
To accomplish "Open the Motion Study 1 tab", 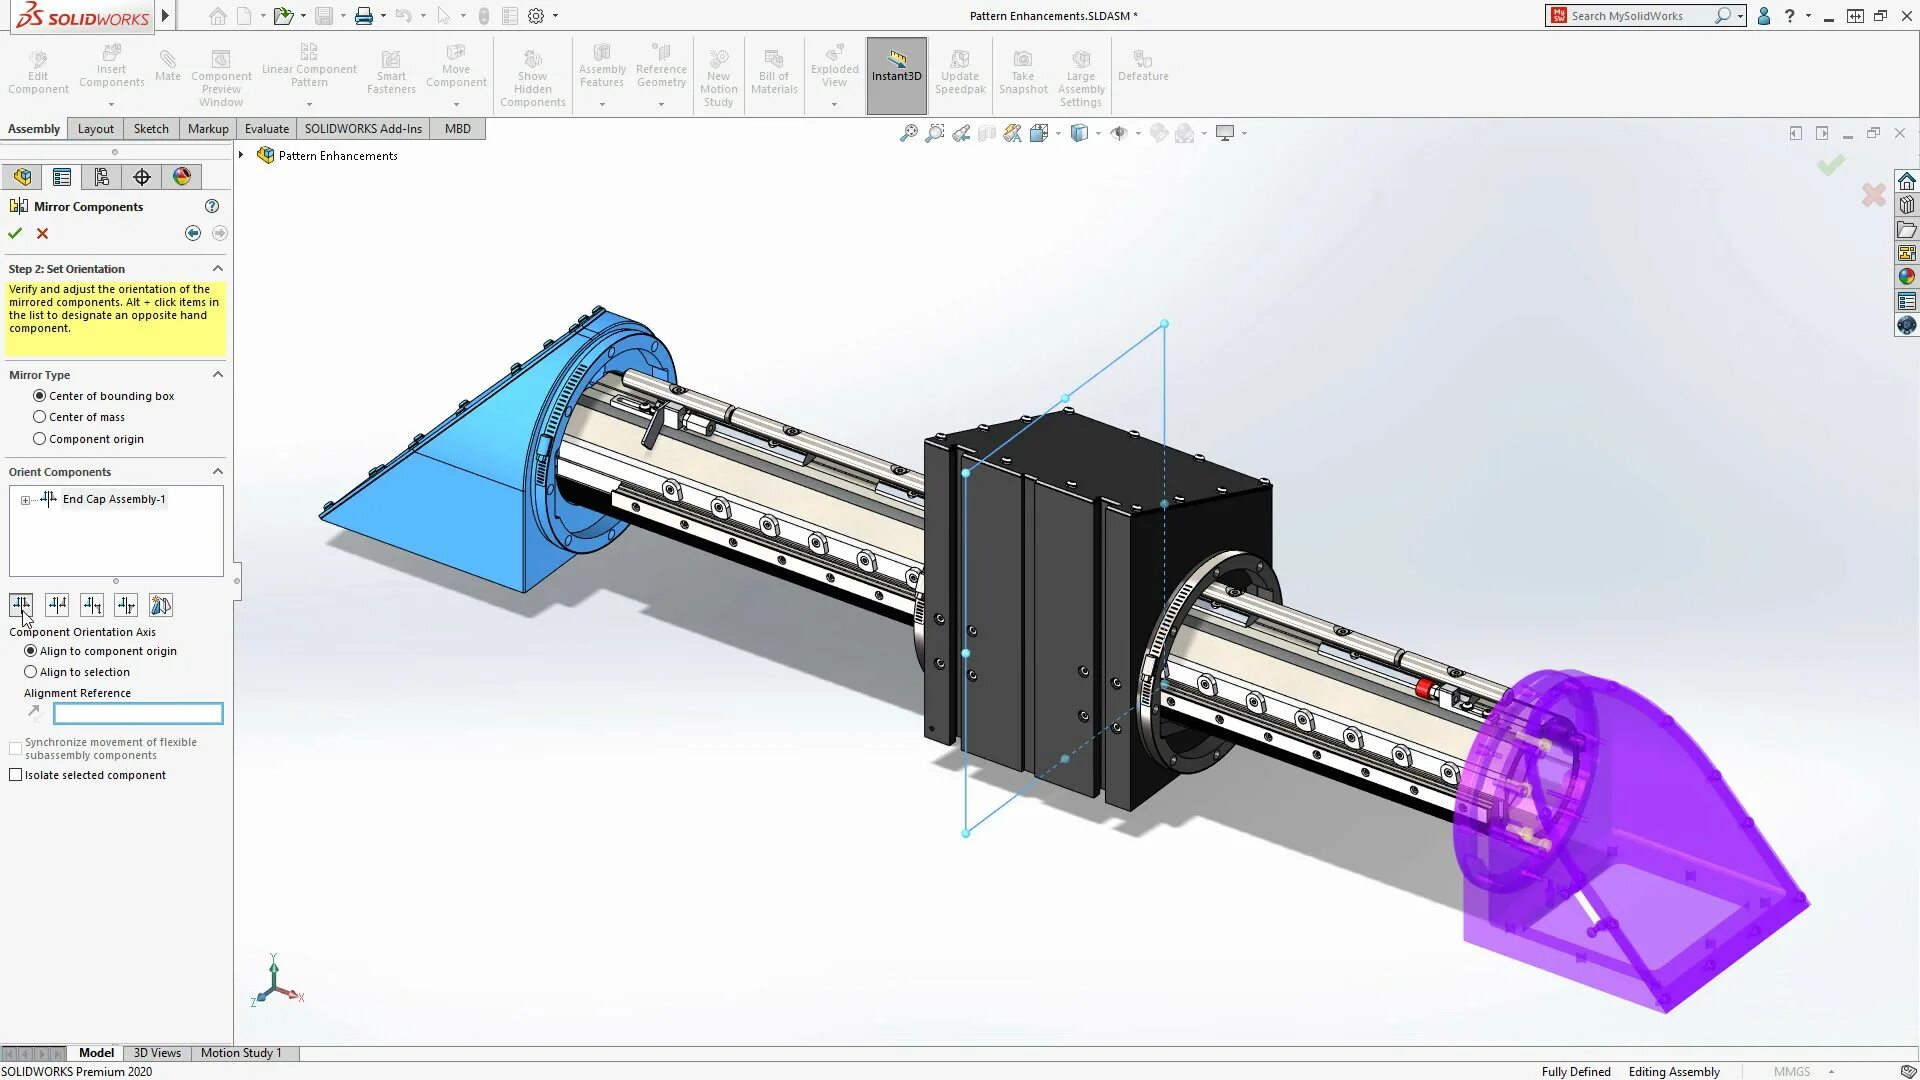I will click(x=241, y=1053).
